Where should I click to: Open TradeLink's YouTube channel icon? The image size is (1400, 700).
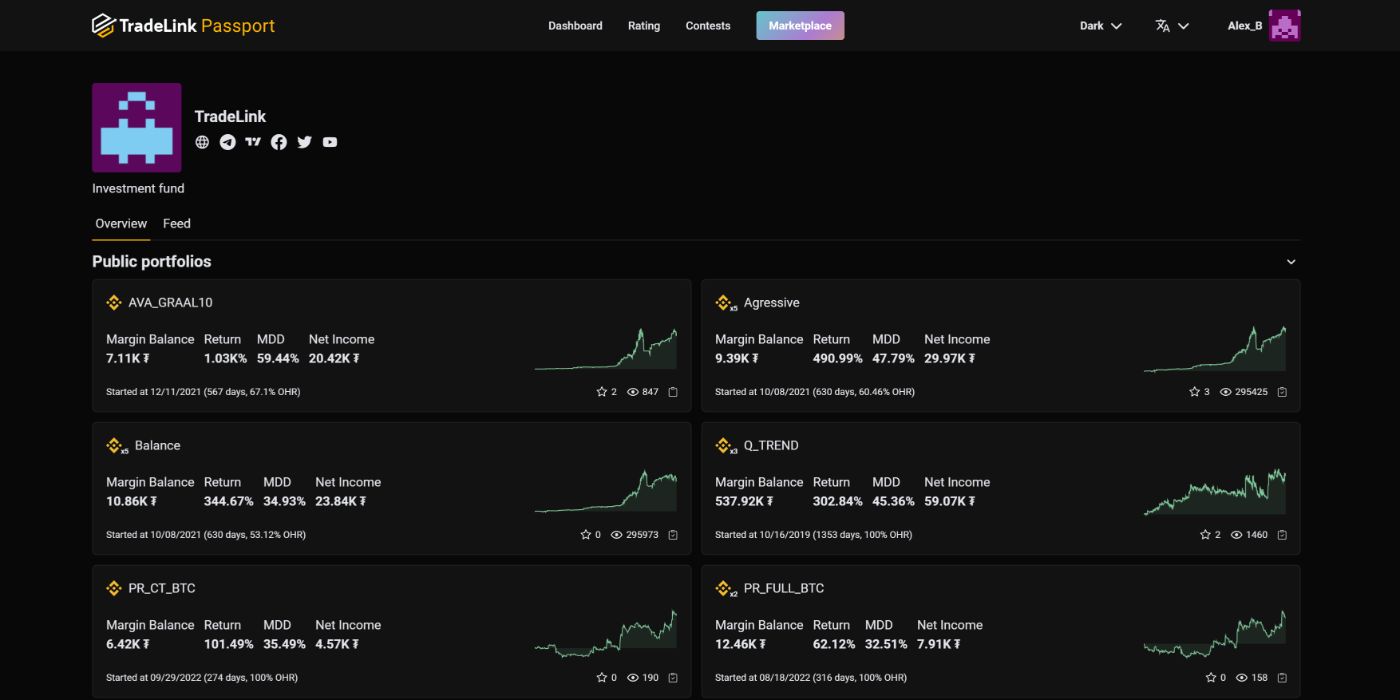tap(330, 141)
